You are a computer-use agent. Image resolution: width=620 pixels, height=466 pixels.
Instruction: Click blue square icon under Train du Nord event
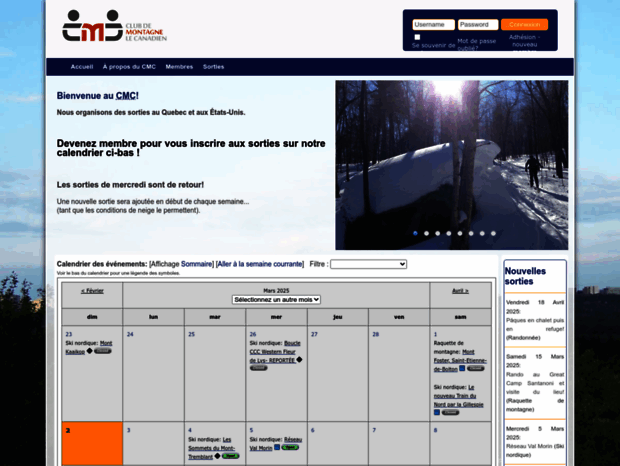(x=437, y=412)
